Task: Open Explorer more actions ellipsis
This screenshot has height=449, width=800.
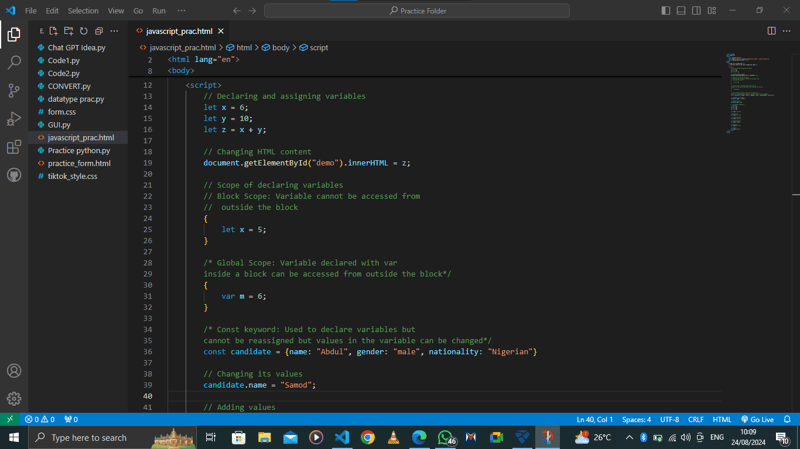Action: pyautogui.click(x=114, y=31)
